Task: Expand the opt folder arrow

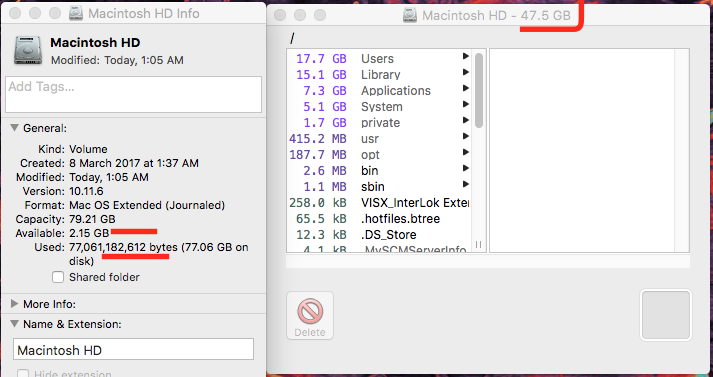Action: (x=466, y=152)
